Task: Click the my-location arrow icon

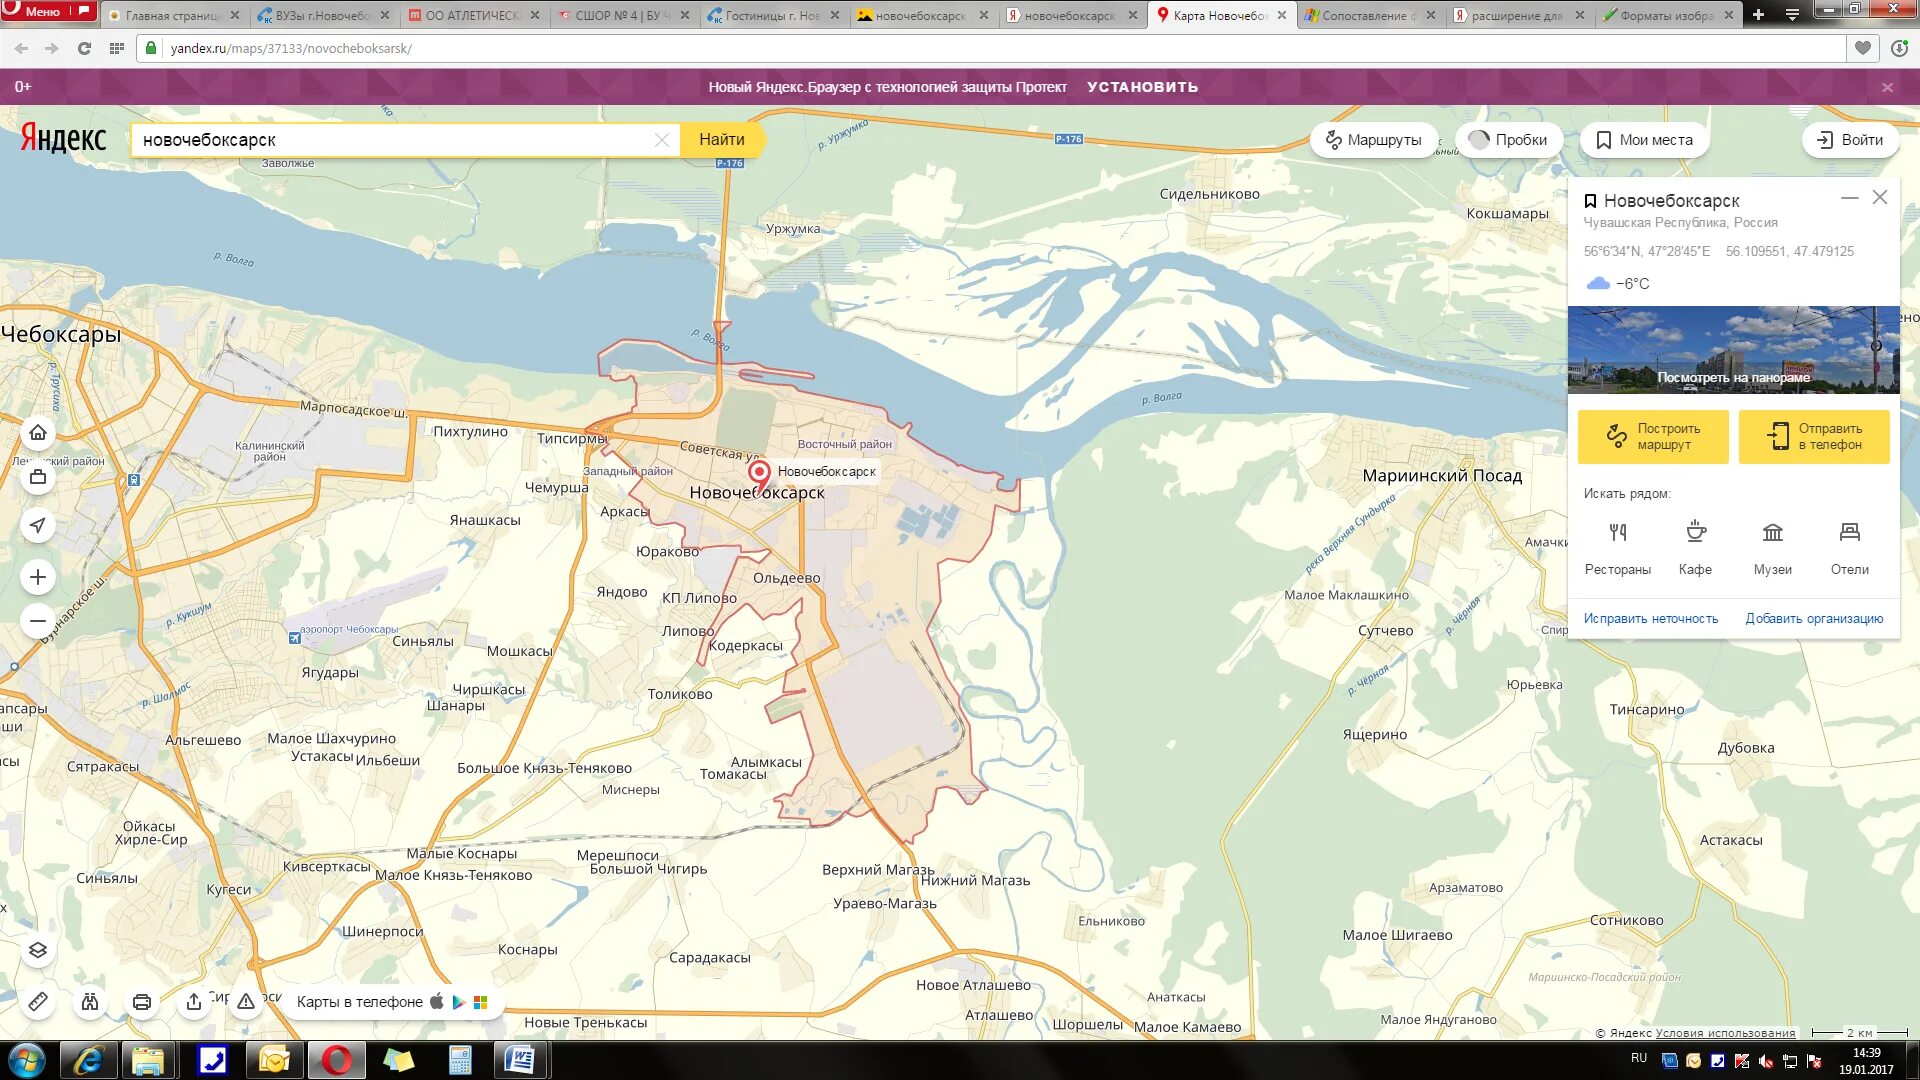Action: coord(38,525)
